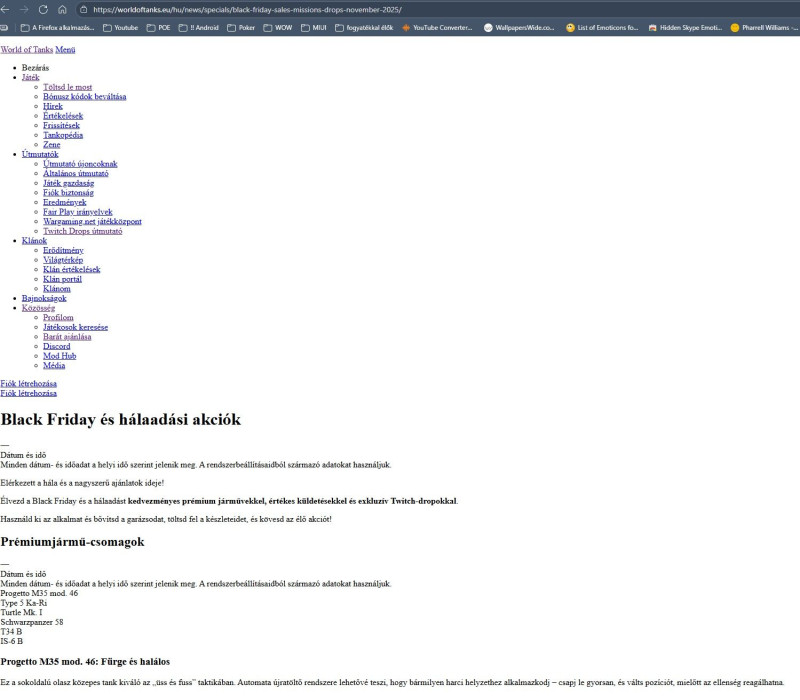Open the Youtube bookmark folder
Viewport: 800px width, 700px height.
pyautogui.click(x=121, y=28)
